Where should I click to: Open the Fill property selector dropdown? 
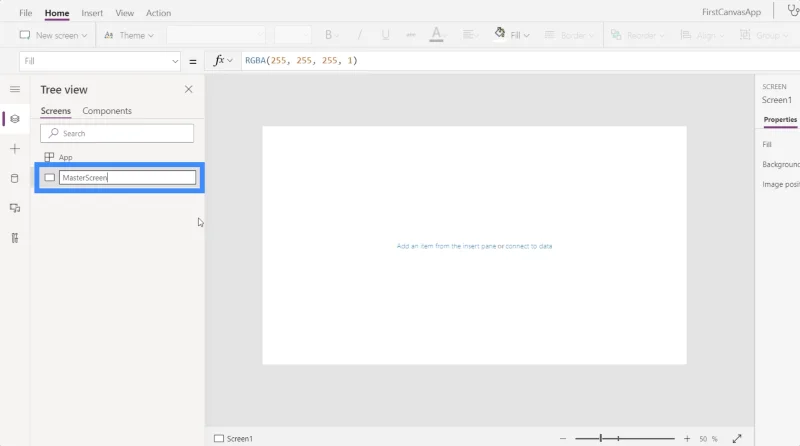[100, 61]
